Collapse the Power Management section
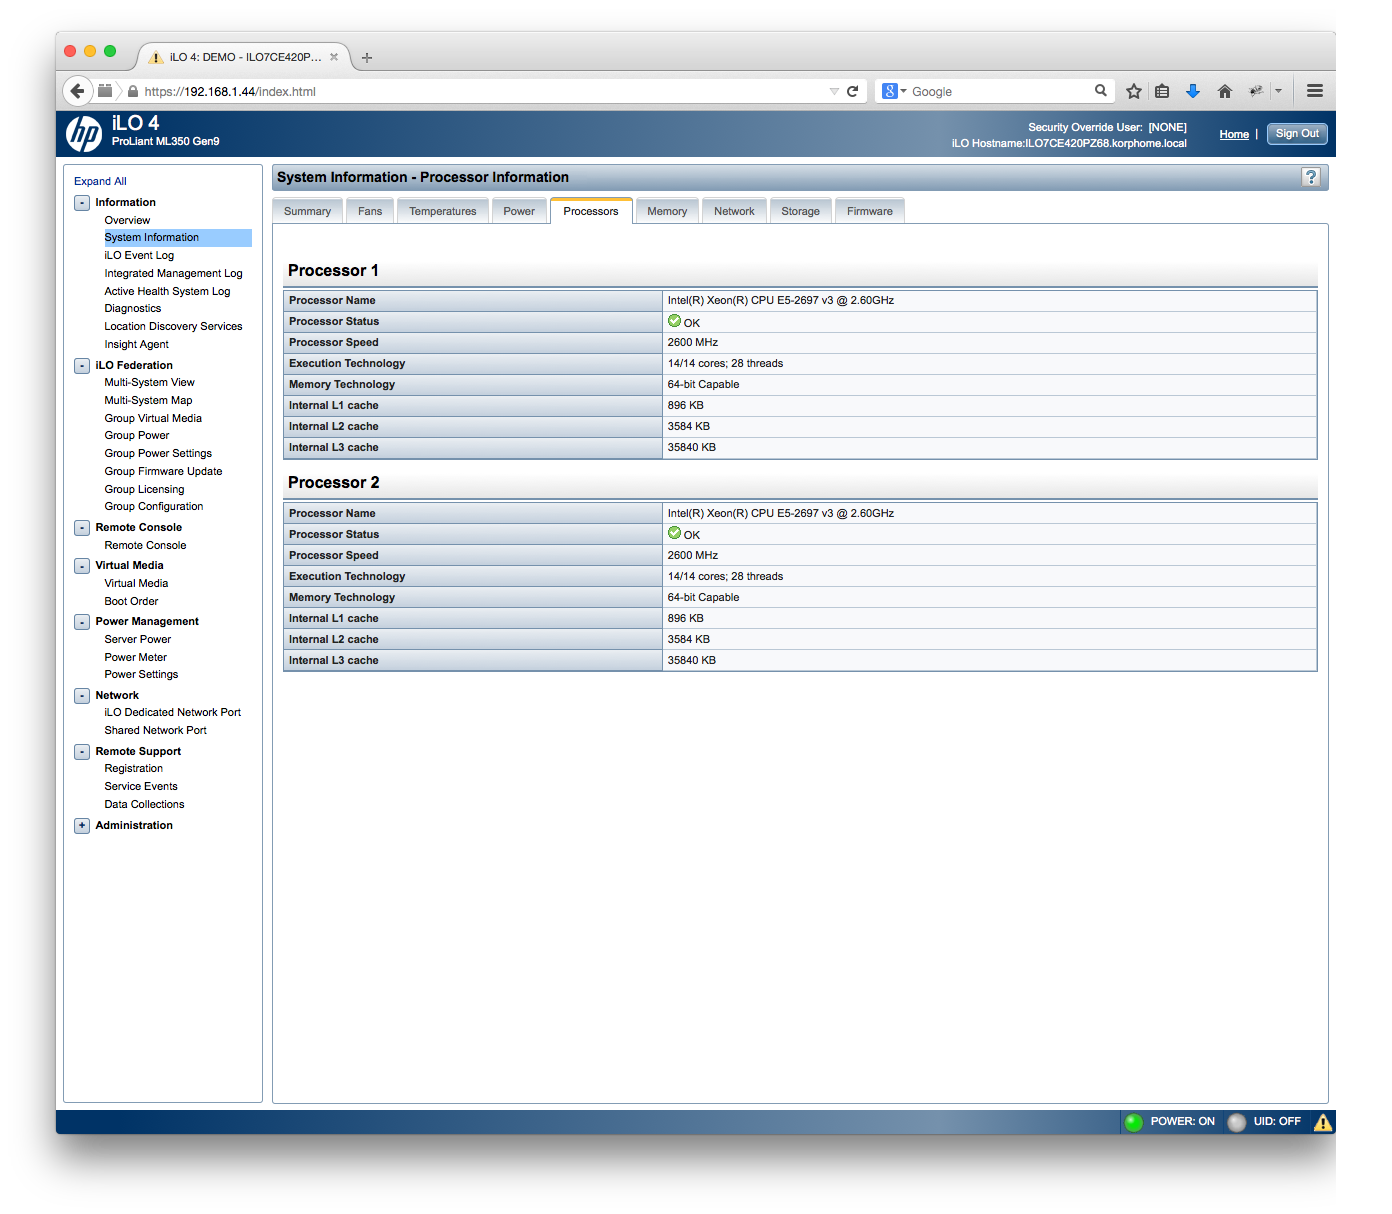This screenshot has height=1214, width=1392. (82, 622)
